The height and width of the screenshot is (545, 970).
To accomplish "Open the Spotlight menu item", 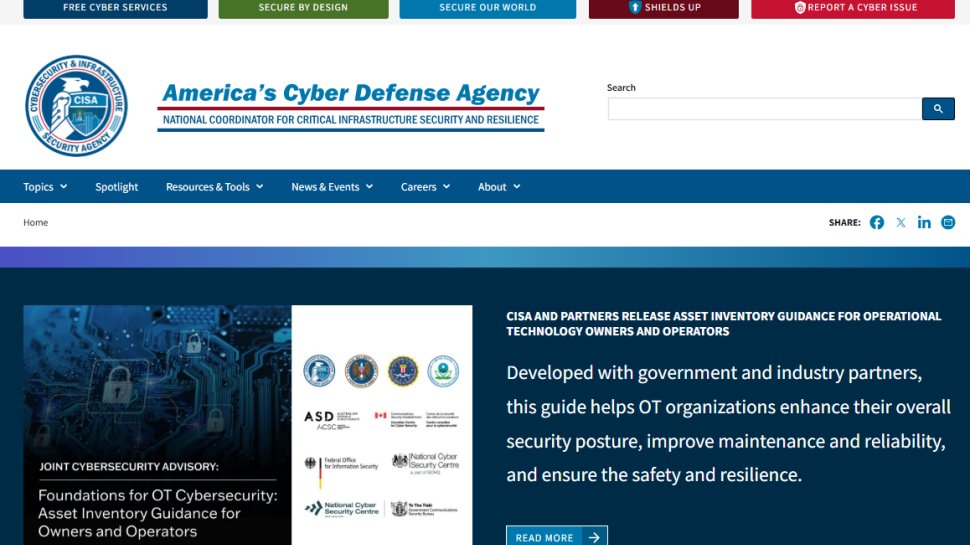I will point(116,187).
